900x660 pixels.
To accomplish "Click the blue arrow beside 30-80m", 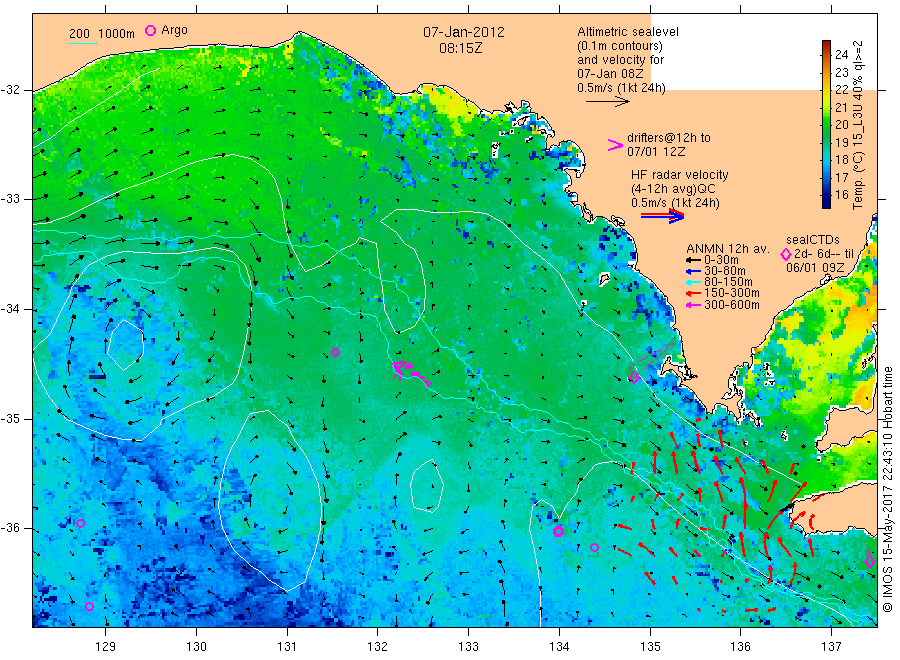I will [x=693, y=271].
